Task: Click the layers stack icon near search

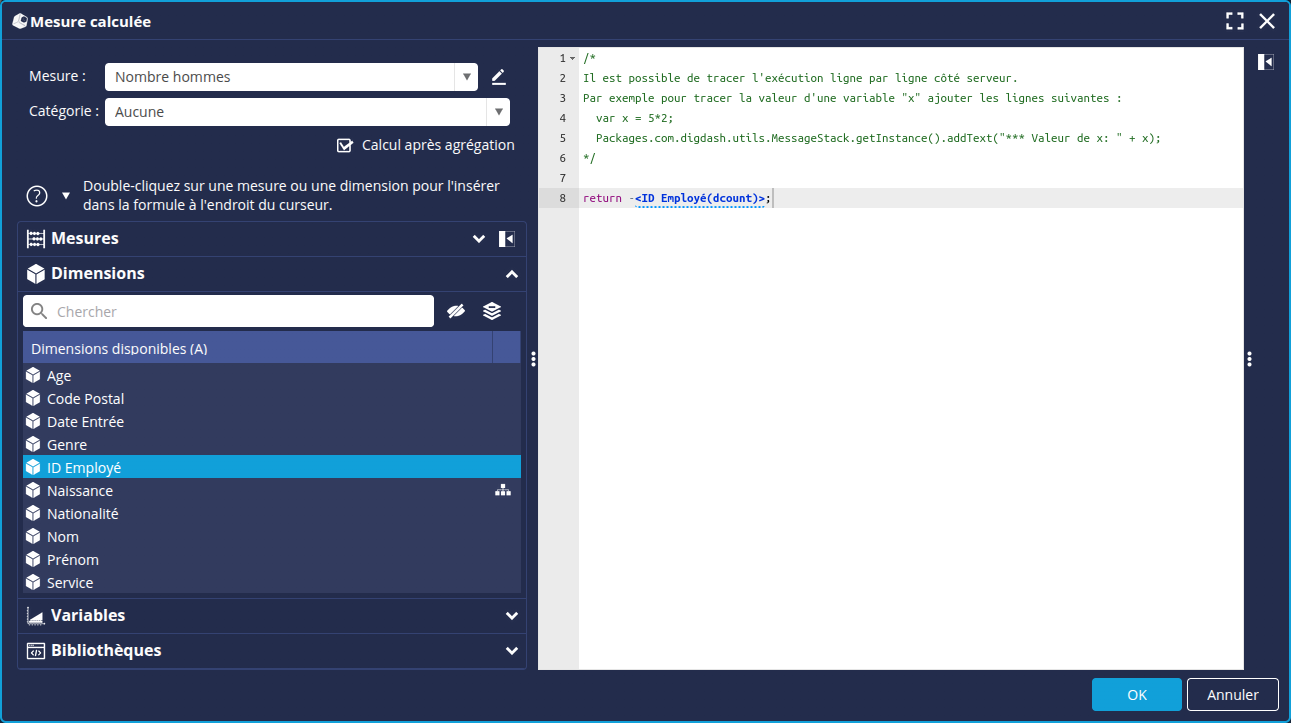Action: (x=492, y=311)
